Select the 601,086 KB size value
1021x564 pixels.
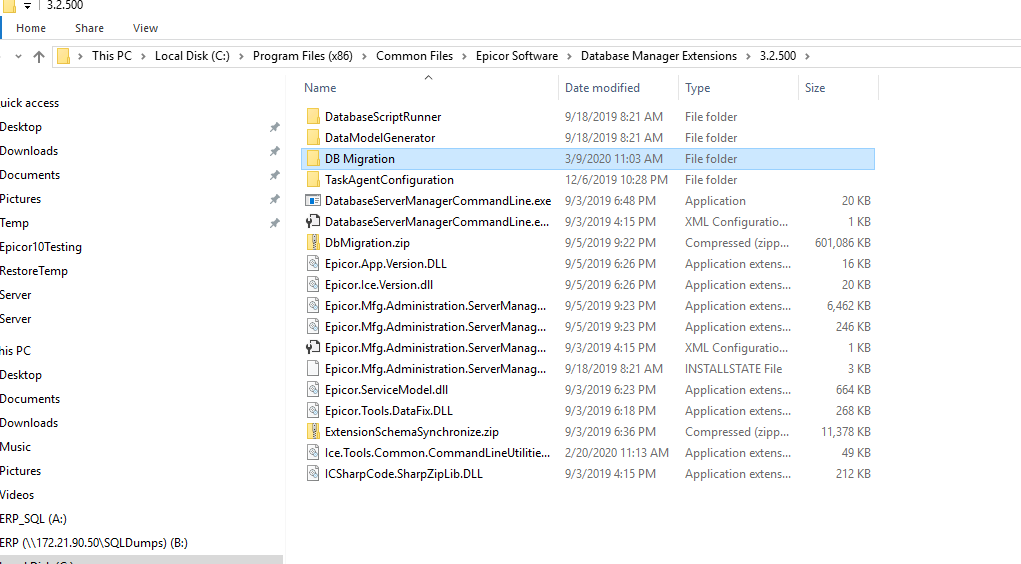(x=843, y=243)
